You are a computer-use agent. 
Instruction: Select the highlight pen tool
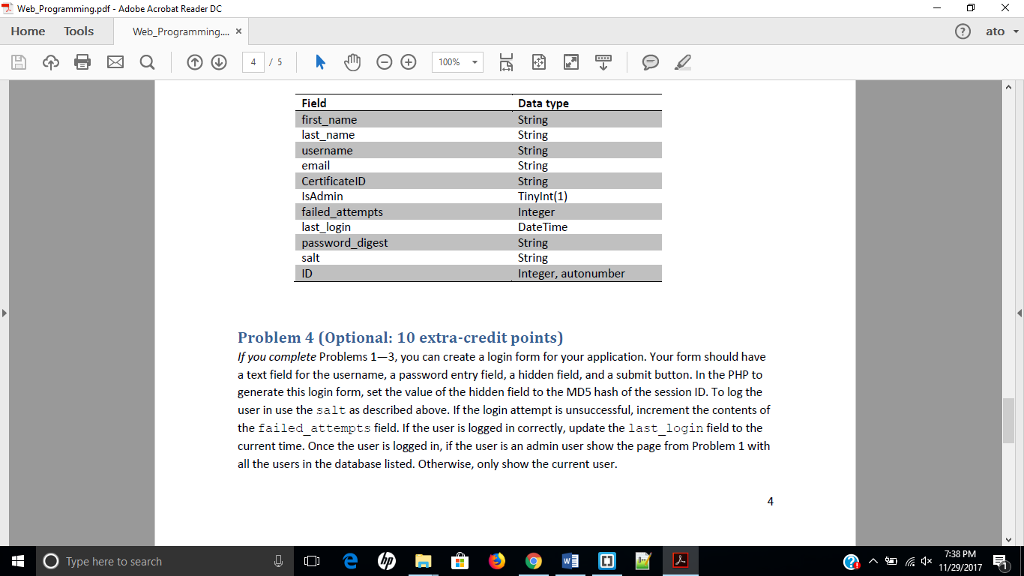tap(682, 62)
